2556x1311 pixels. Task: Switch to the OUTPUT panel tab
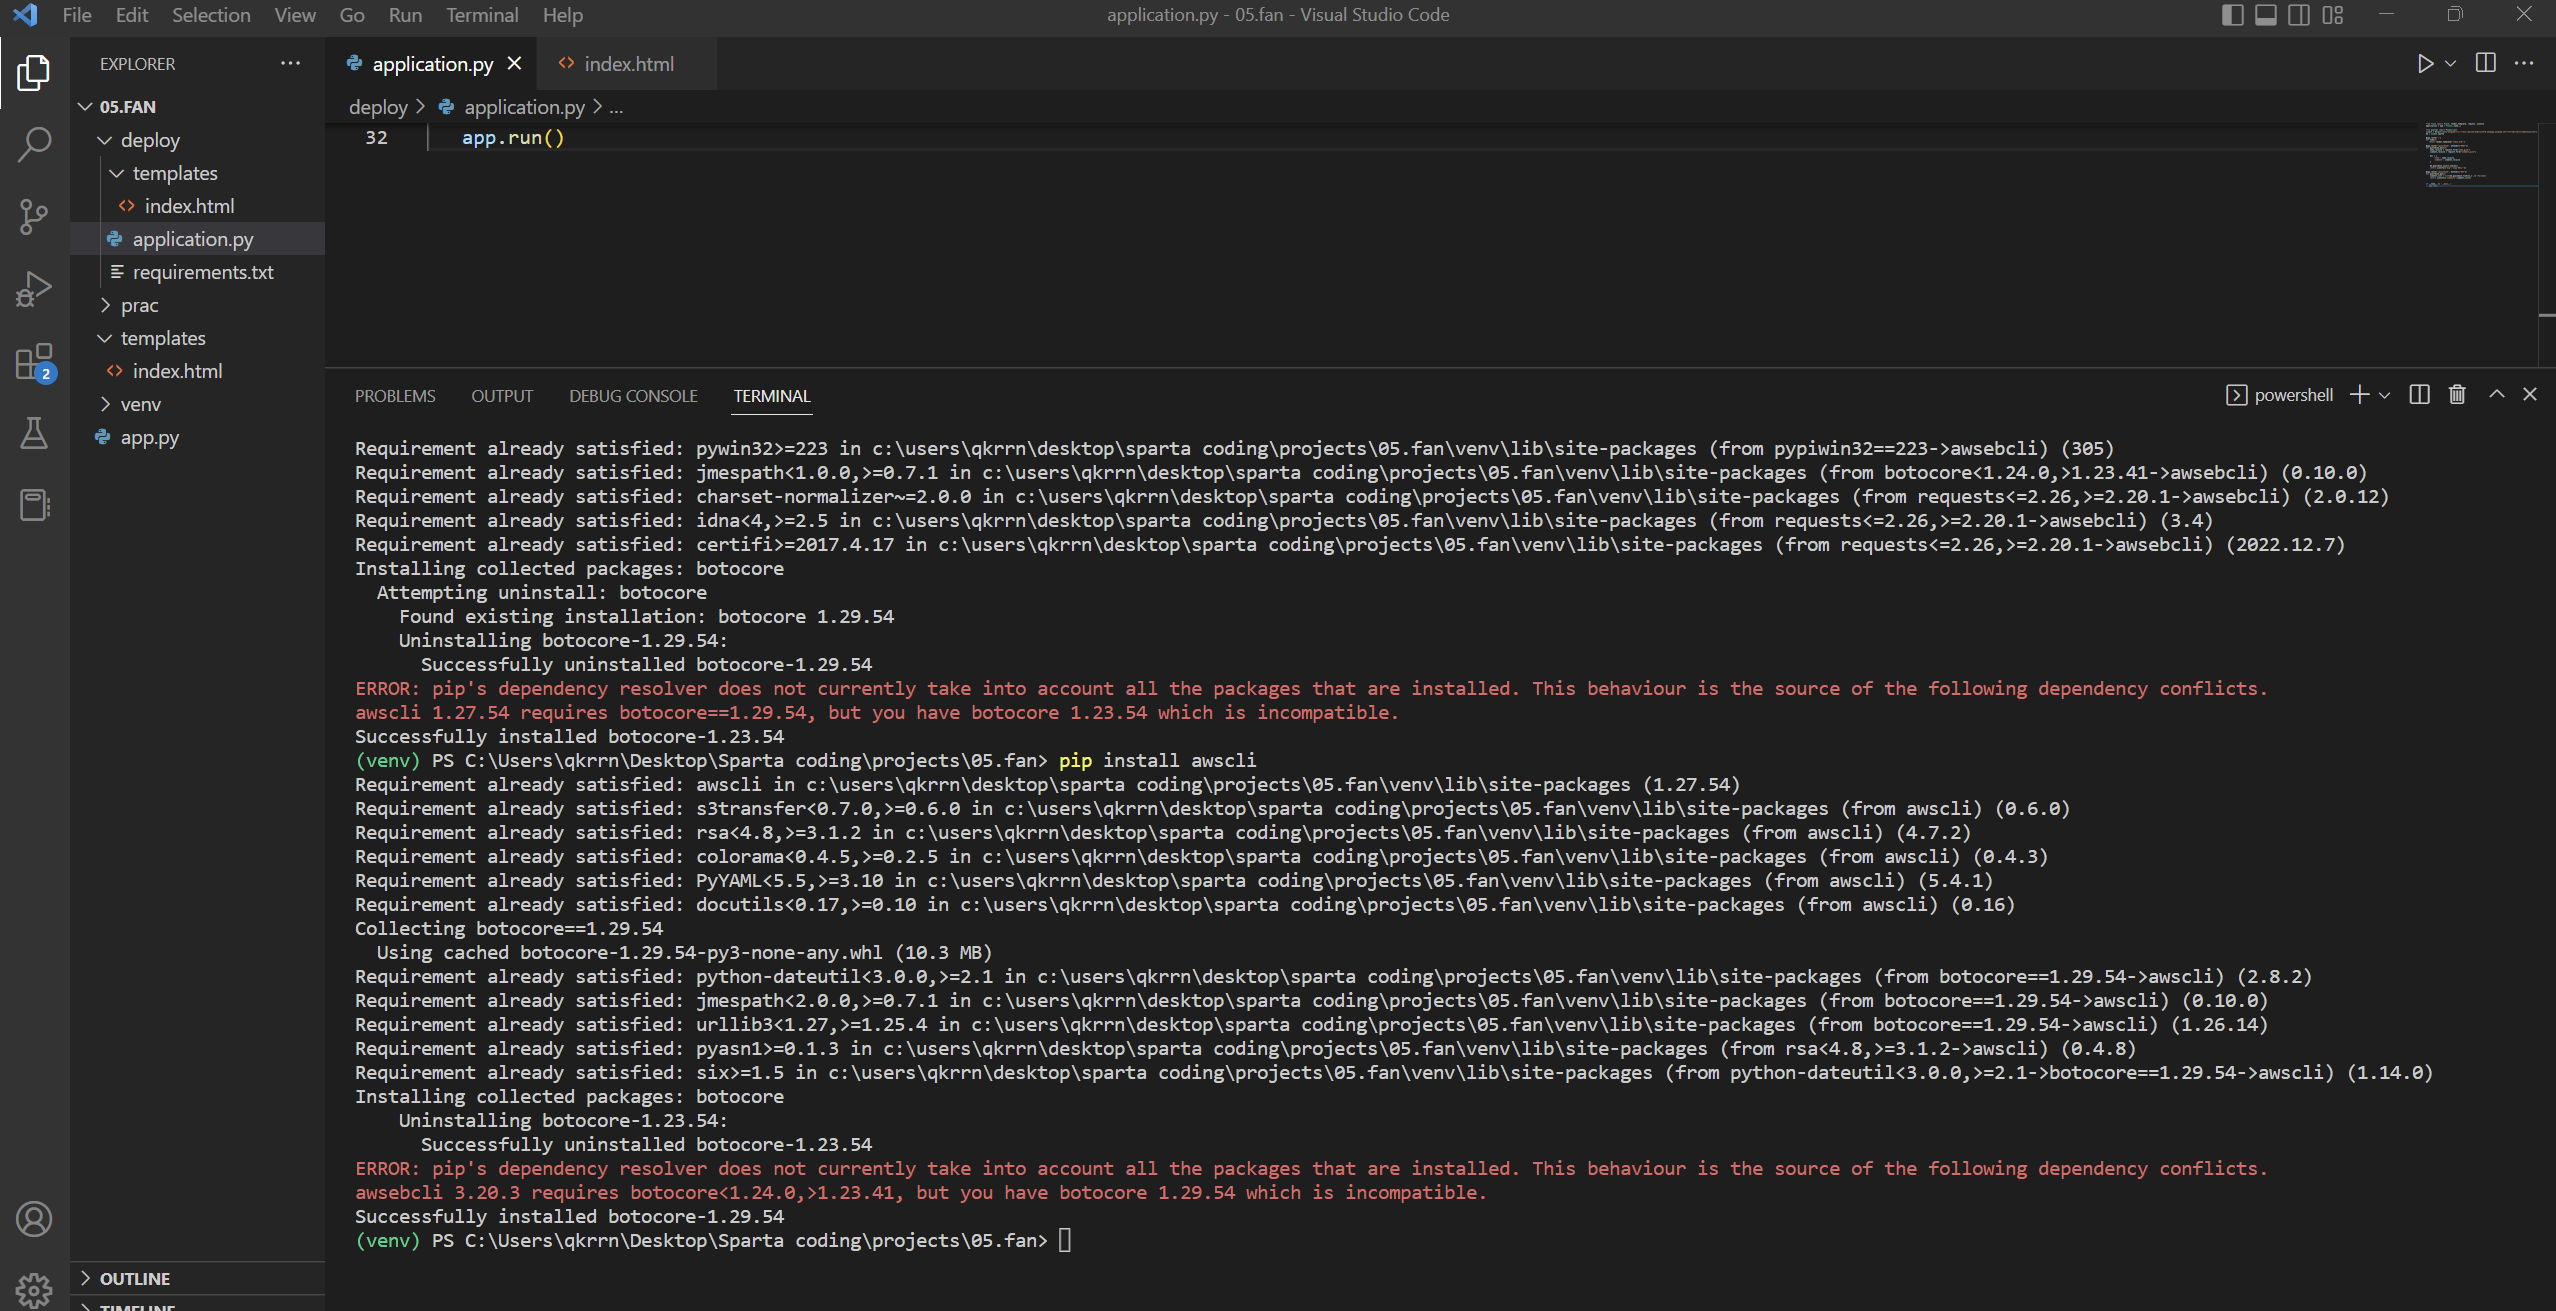coord(502,396)
